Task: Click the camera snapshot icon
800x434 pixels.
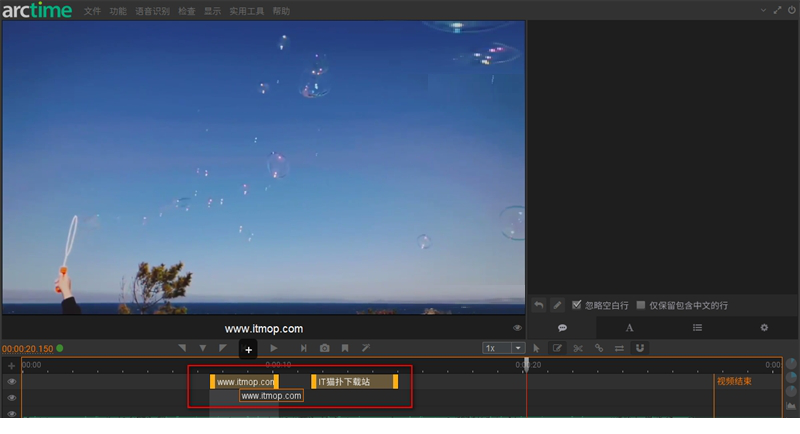Action: coord(324,348)
